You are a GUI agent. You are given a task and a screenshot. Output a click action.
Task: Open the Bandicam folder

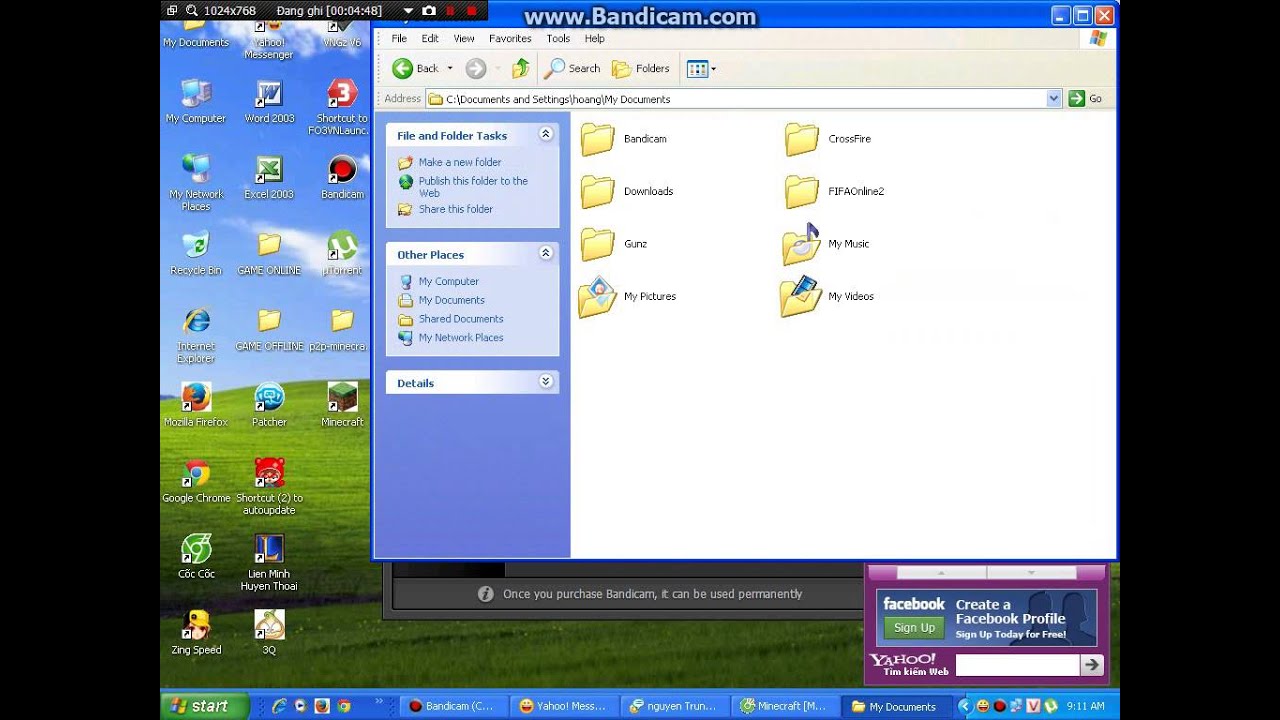(x=623, y=139)
